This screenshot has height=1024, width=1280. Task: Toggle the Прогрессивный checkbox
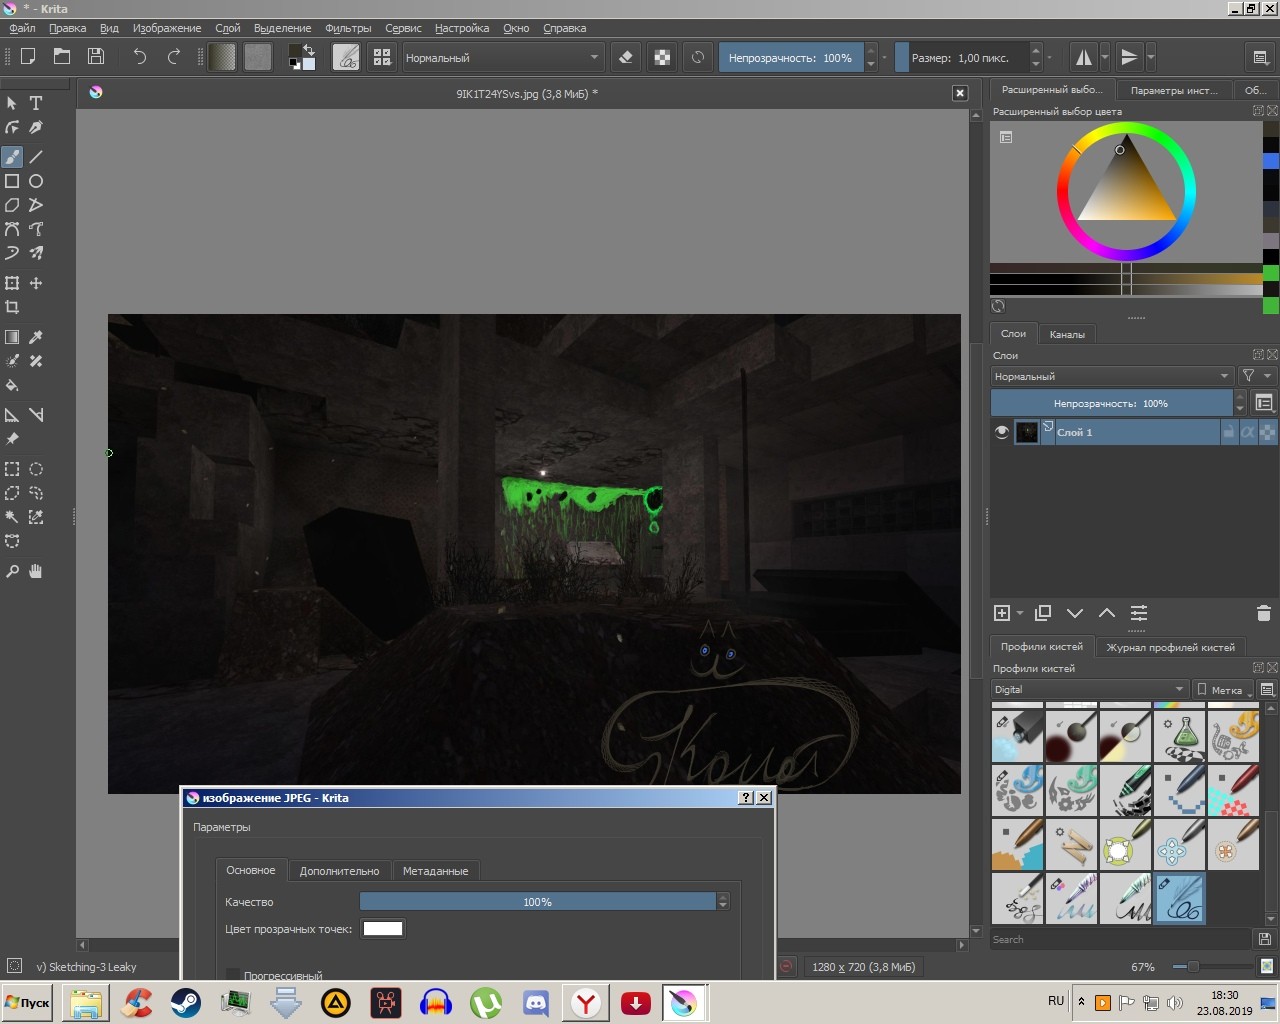pyautogui.click(x=233, y=975)
